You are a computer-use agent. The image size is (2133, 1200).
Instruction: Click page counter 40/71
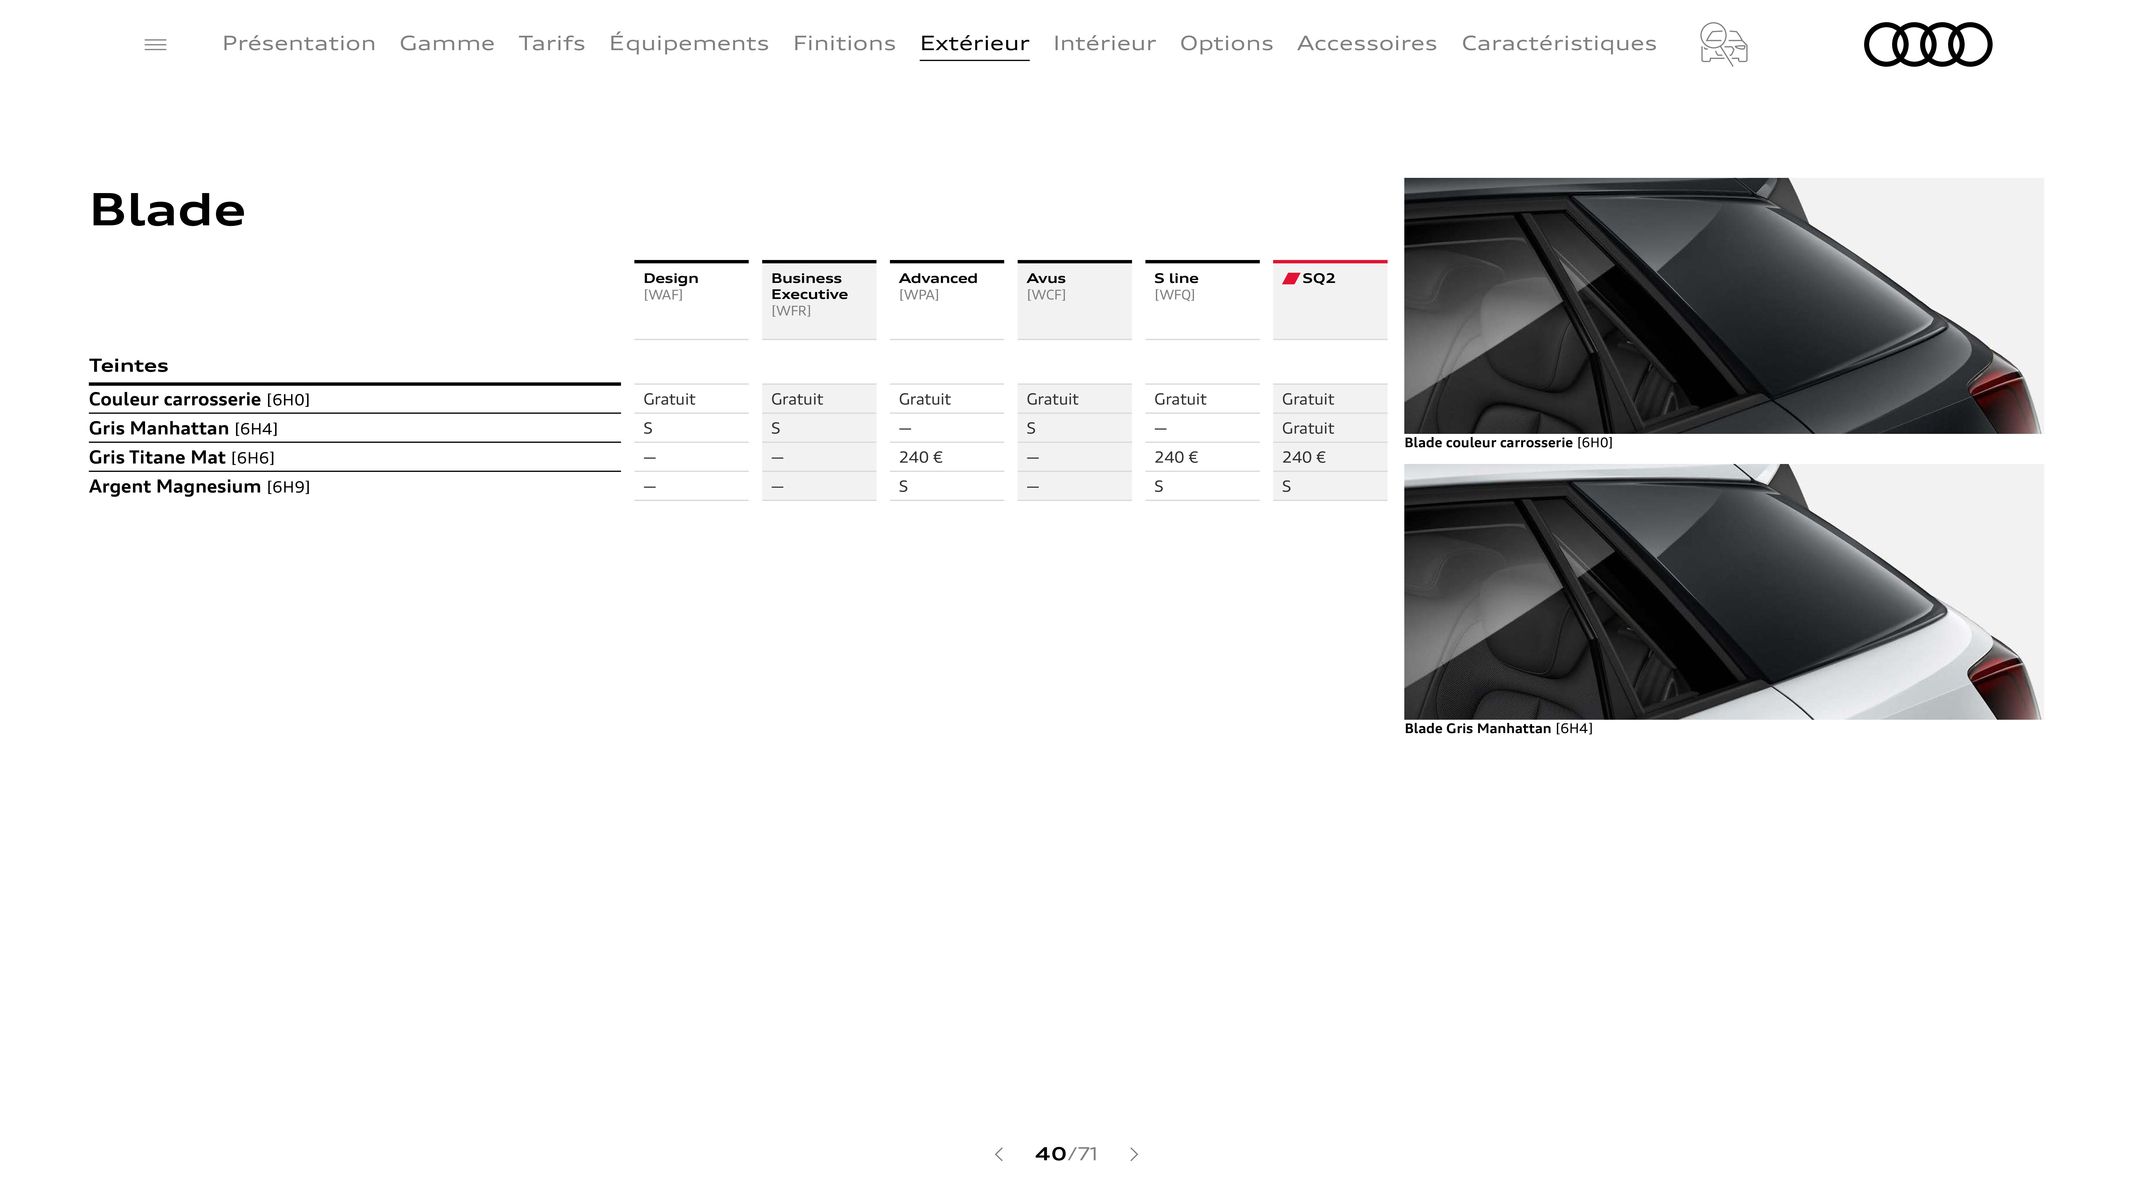tap(1066, 1154)
